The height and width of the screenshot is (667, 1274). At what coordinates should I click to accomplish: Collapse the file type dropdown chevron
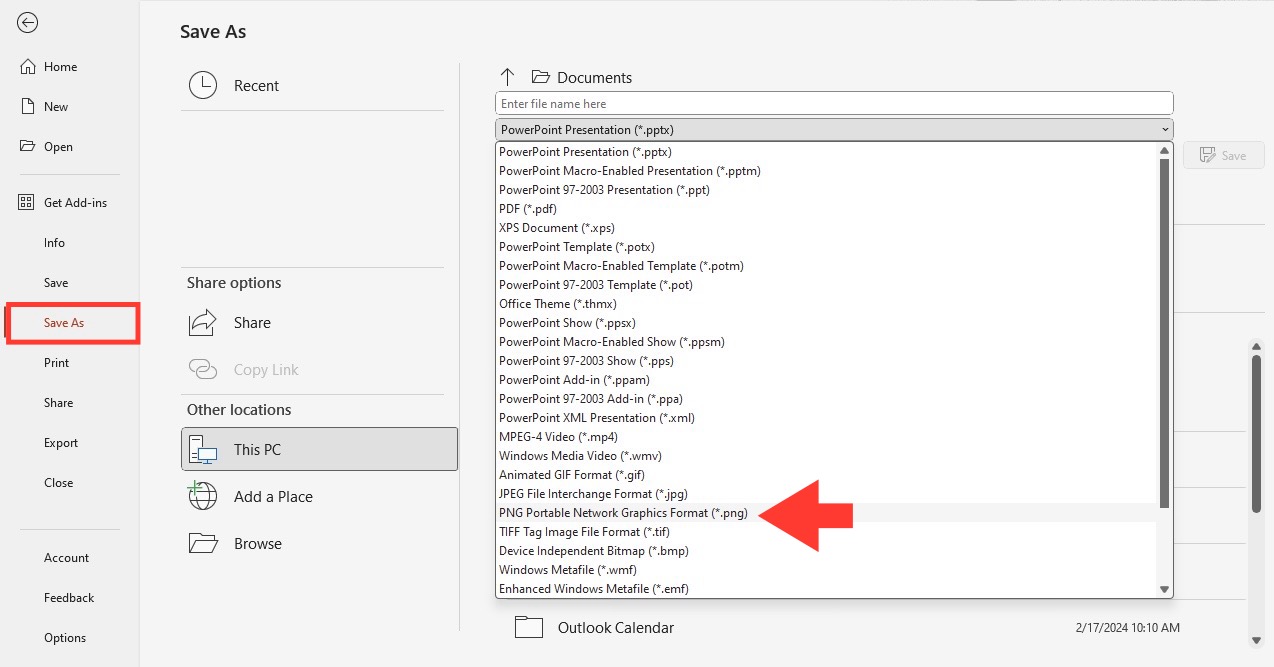pyautogui.click(x=1165, y=130)
